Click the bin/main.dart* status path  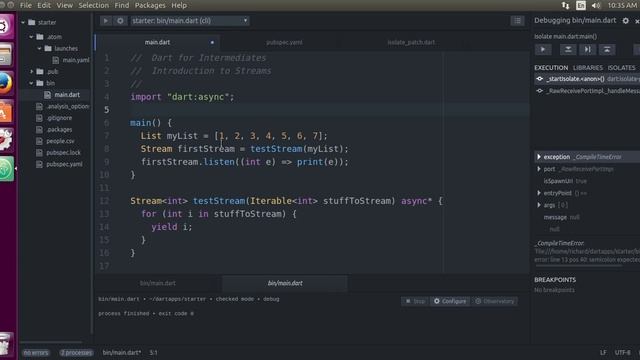click(x=122, y=353)
